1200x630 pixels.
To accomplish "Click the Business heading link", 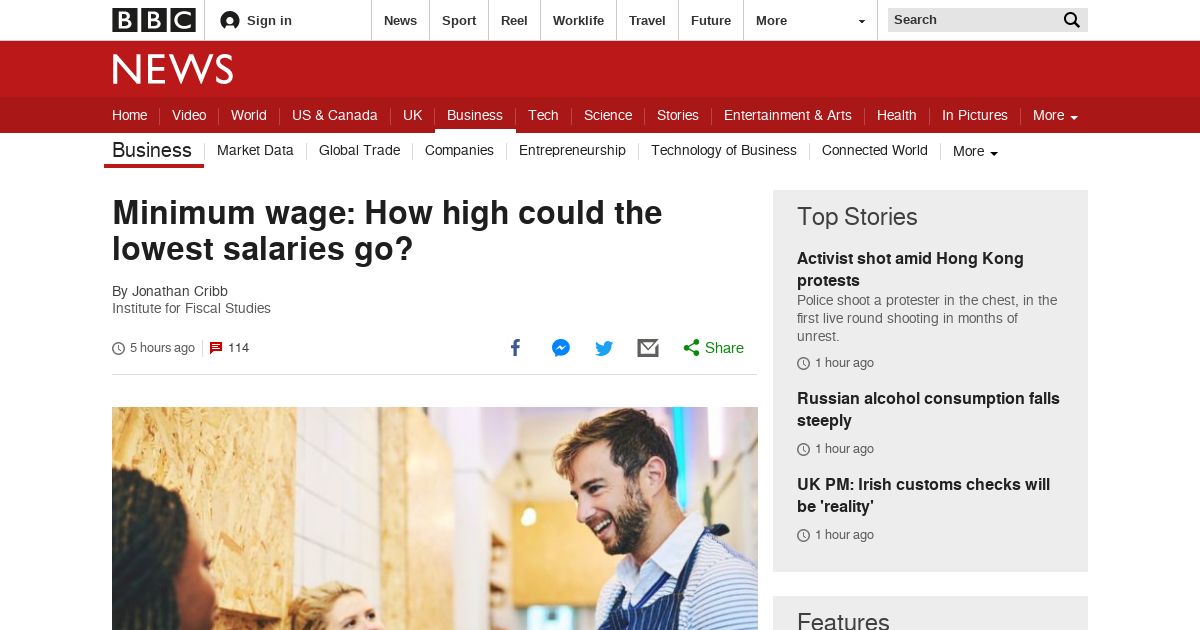I will [x=152, y=150].
